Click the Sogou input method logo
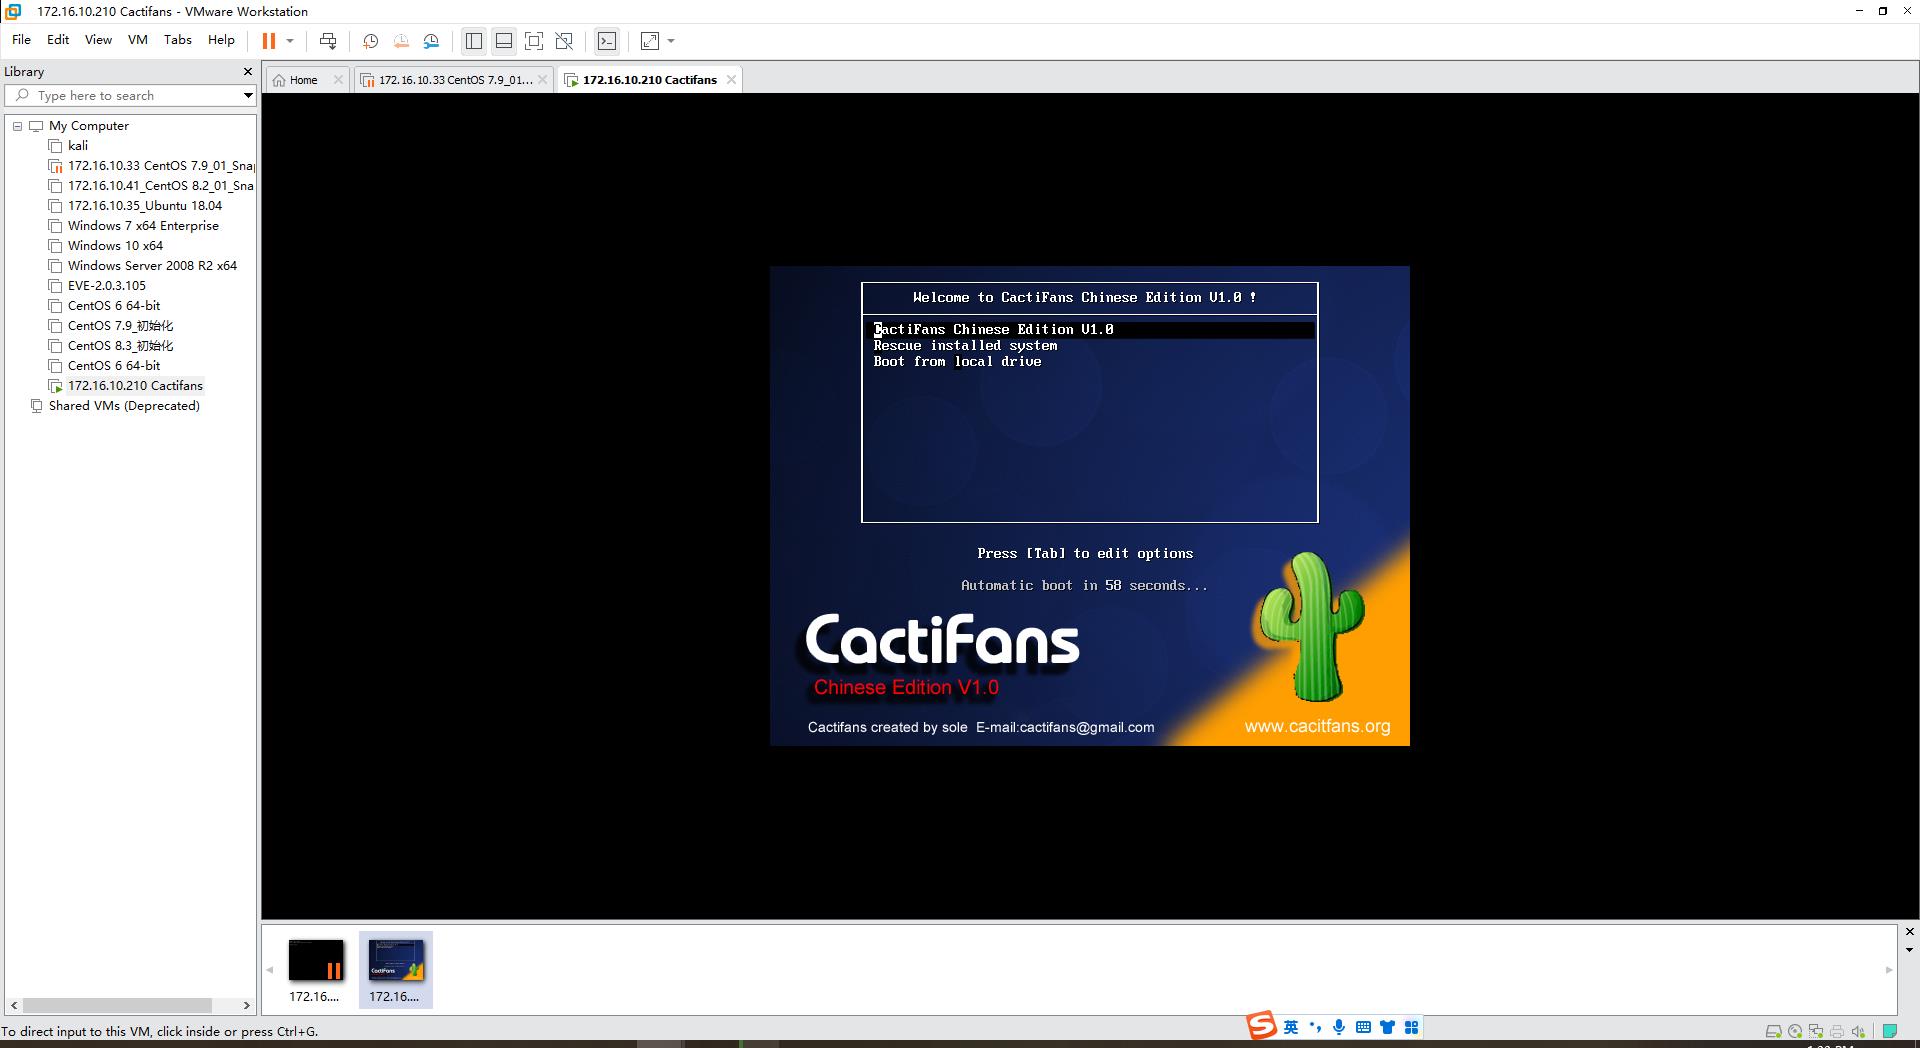1920x1048 pixels. click(1261, 1026)
